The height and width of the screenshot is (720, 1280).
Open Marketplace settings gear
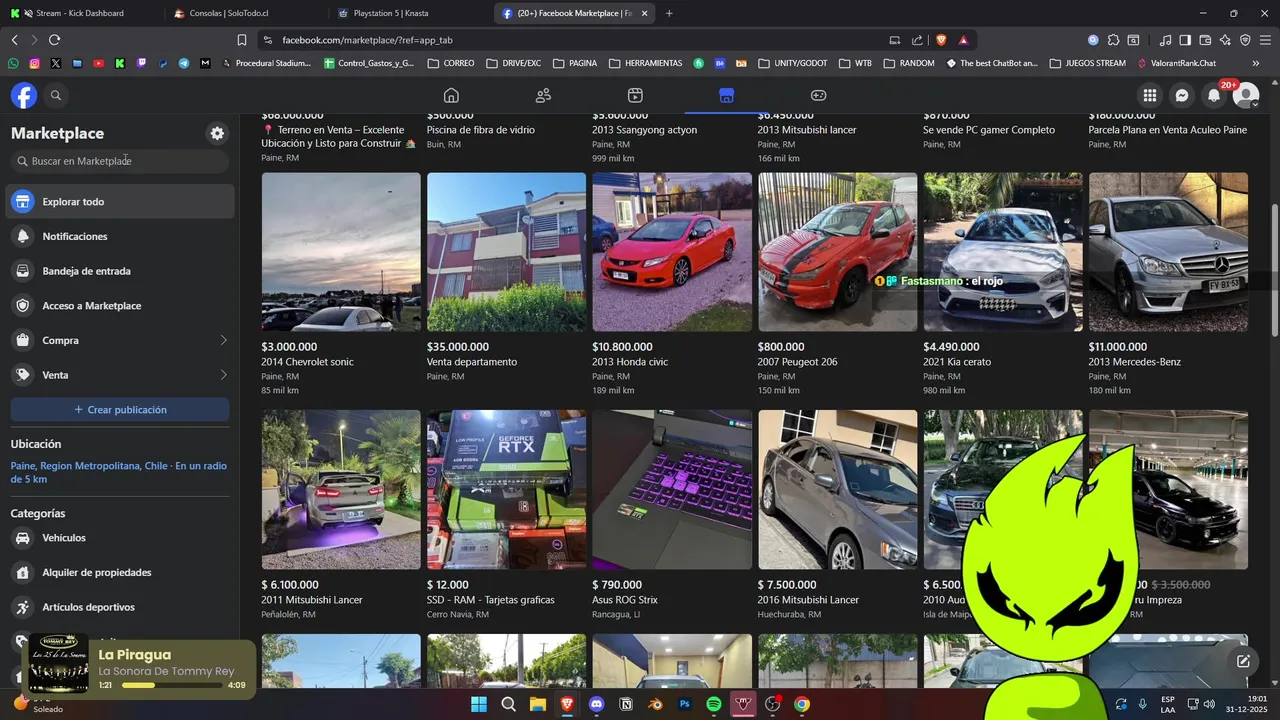217,133
